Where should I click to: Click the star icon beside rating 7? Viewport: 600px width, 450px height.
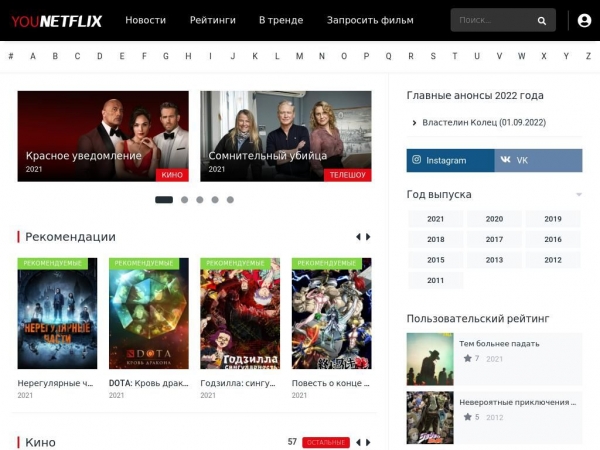467,359
